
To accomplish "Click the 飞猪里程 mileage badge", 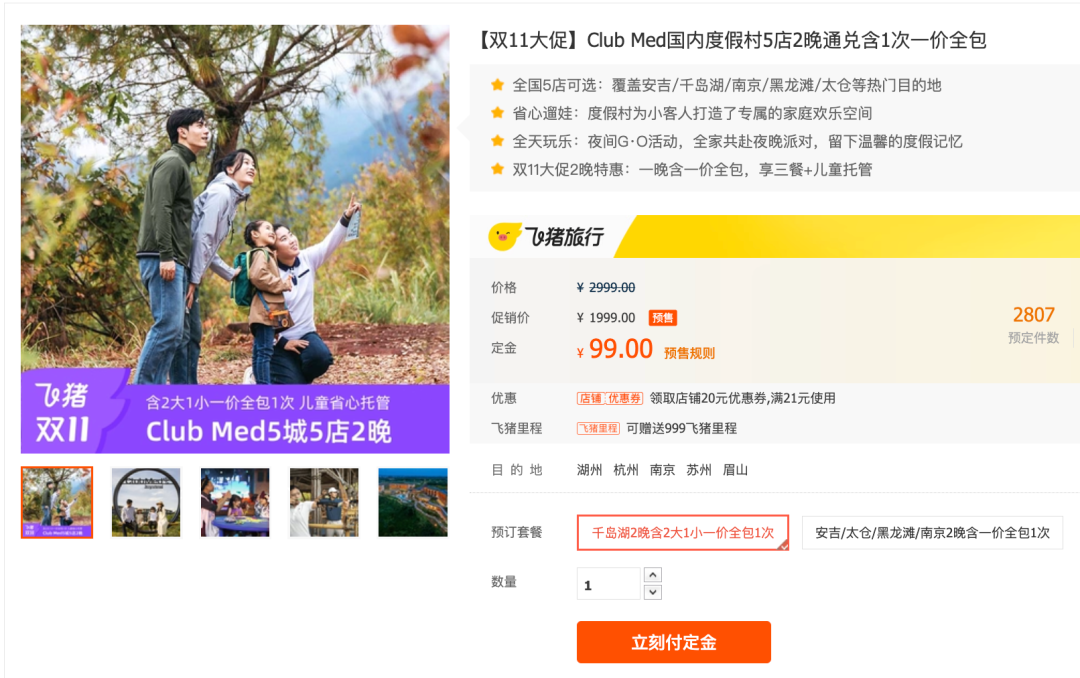I will coord(598,429).
